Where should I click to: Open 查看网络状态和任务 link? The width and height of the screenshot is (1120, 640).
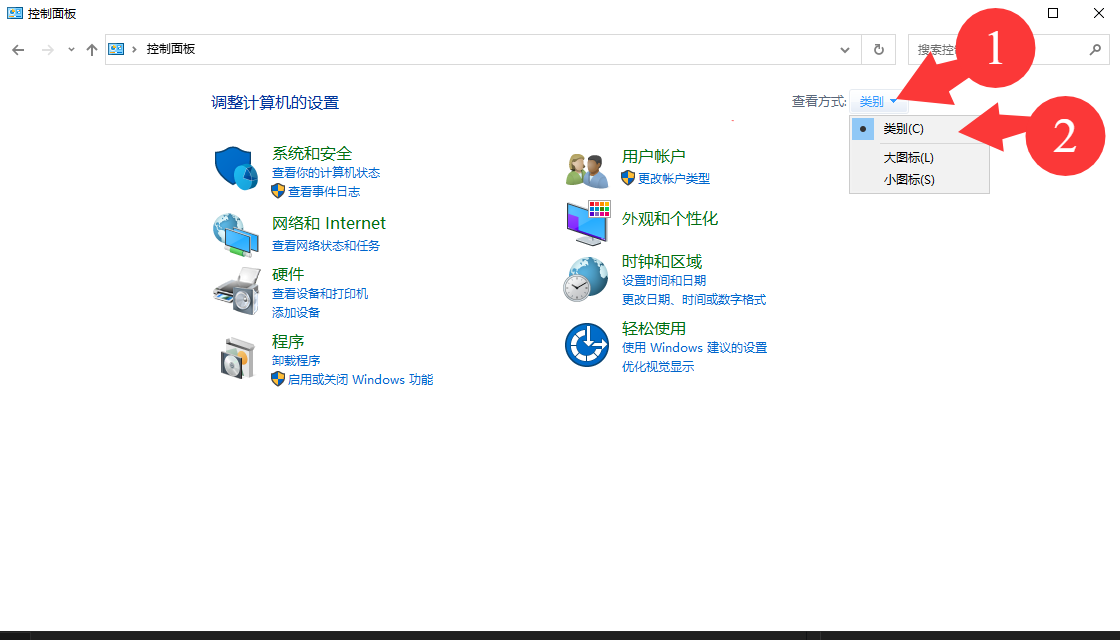coord(326,246)
